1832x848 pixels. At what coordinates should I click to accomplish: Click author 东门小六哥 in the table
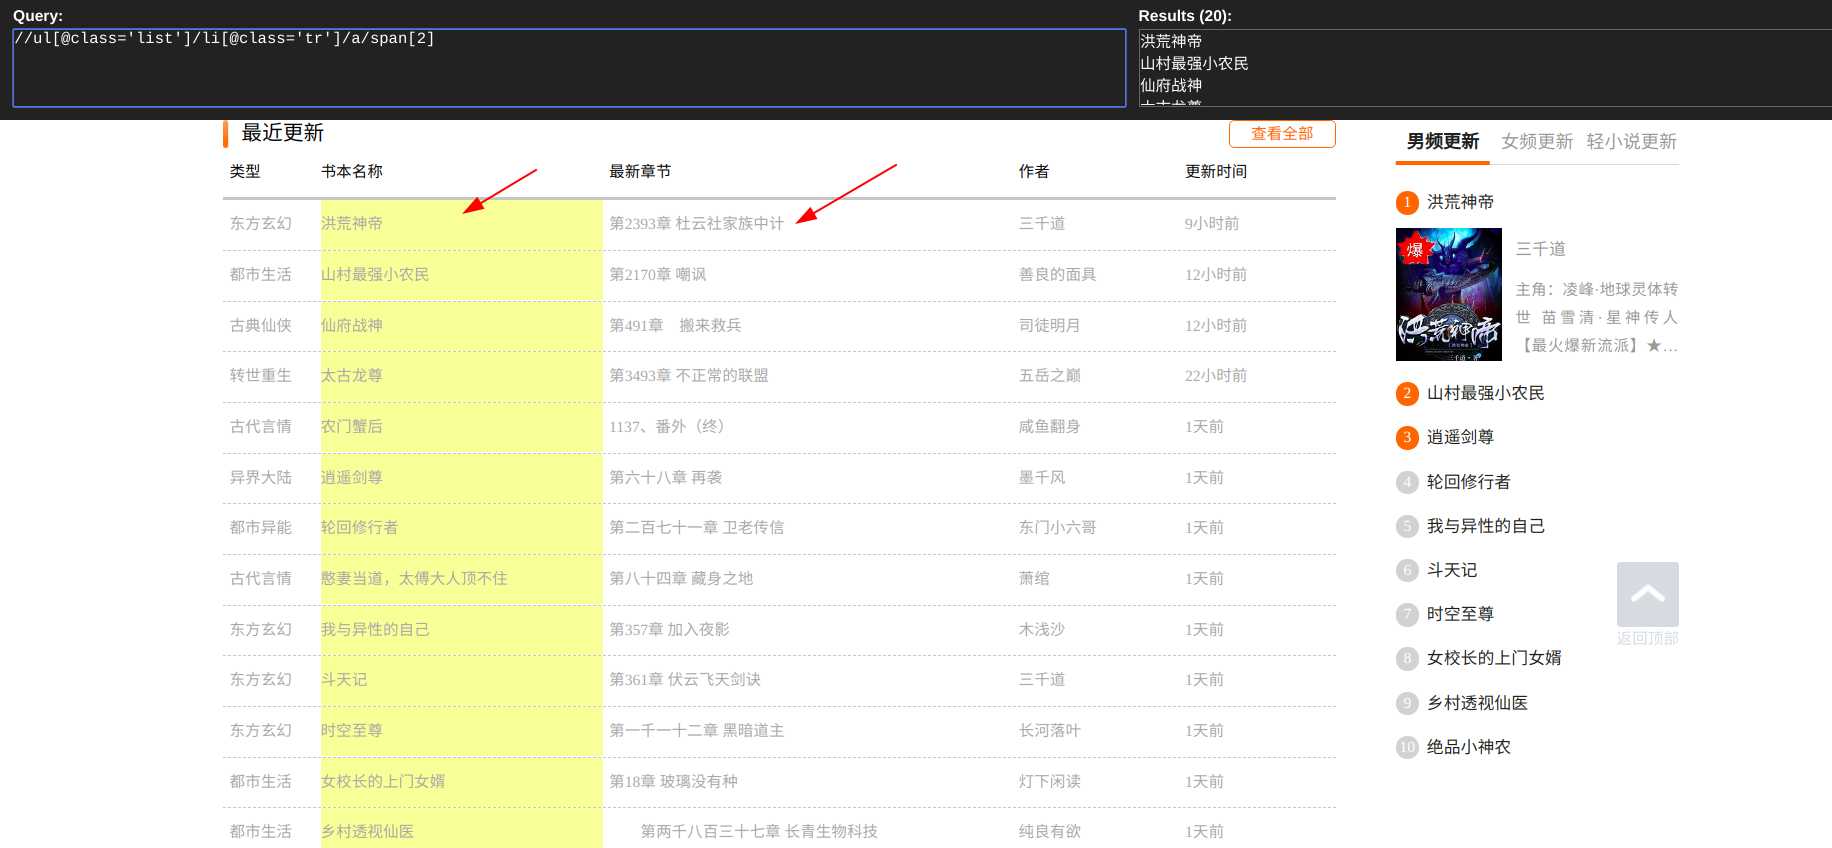(x=1057, y=527)
